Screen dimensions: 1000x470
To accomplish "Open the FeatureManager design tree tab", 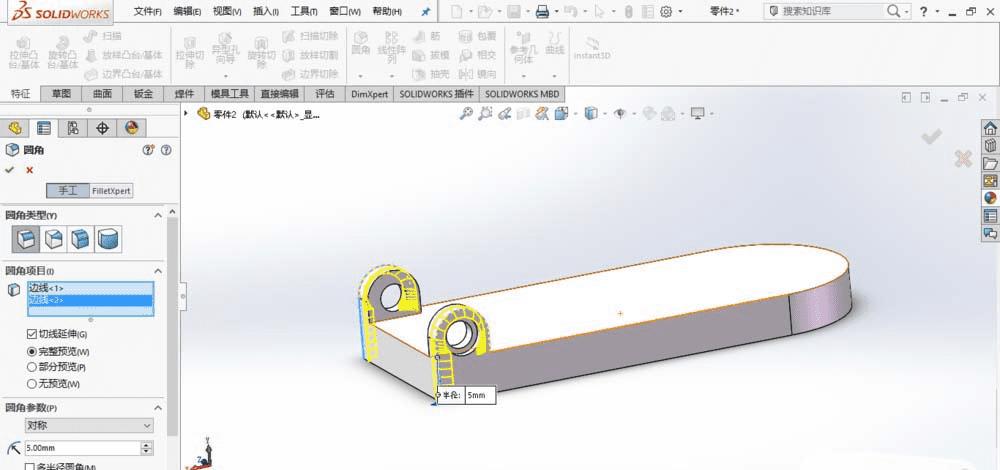I will tap(15, 128).
